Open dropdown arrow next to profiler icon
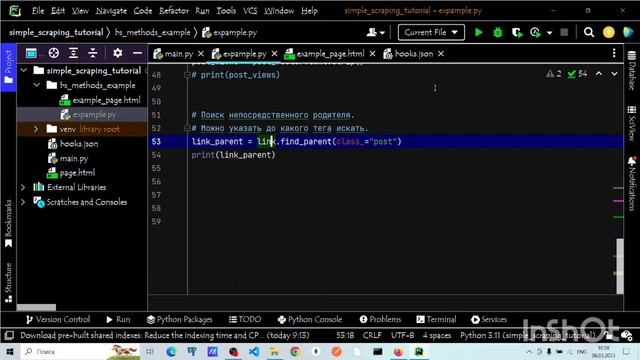The width and height of the screenshot is (640, 360). click(549, 33)
